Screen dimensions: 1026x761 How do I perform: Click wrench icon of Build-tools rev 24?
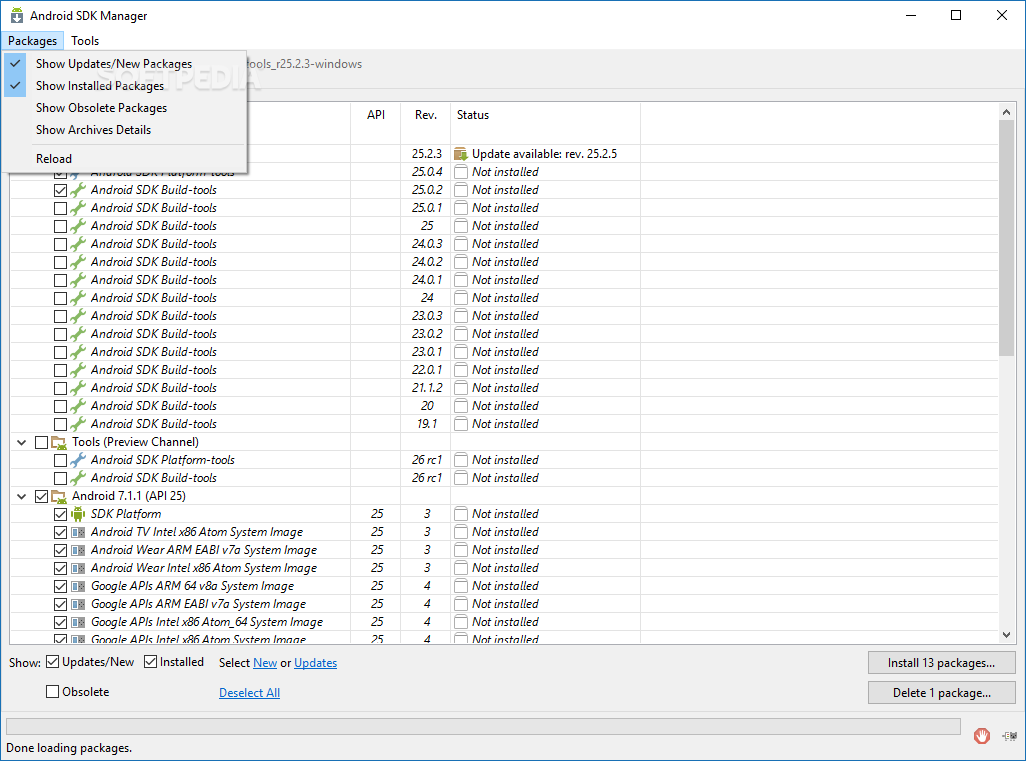[78, 298]
